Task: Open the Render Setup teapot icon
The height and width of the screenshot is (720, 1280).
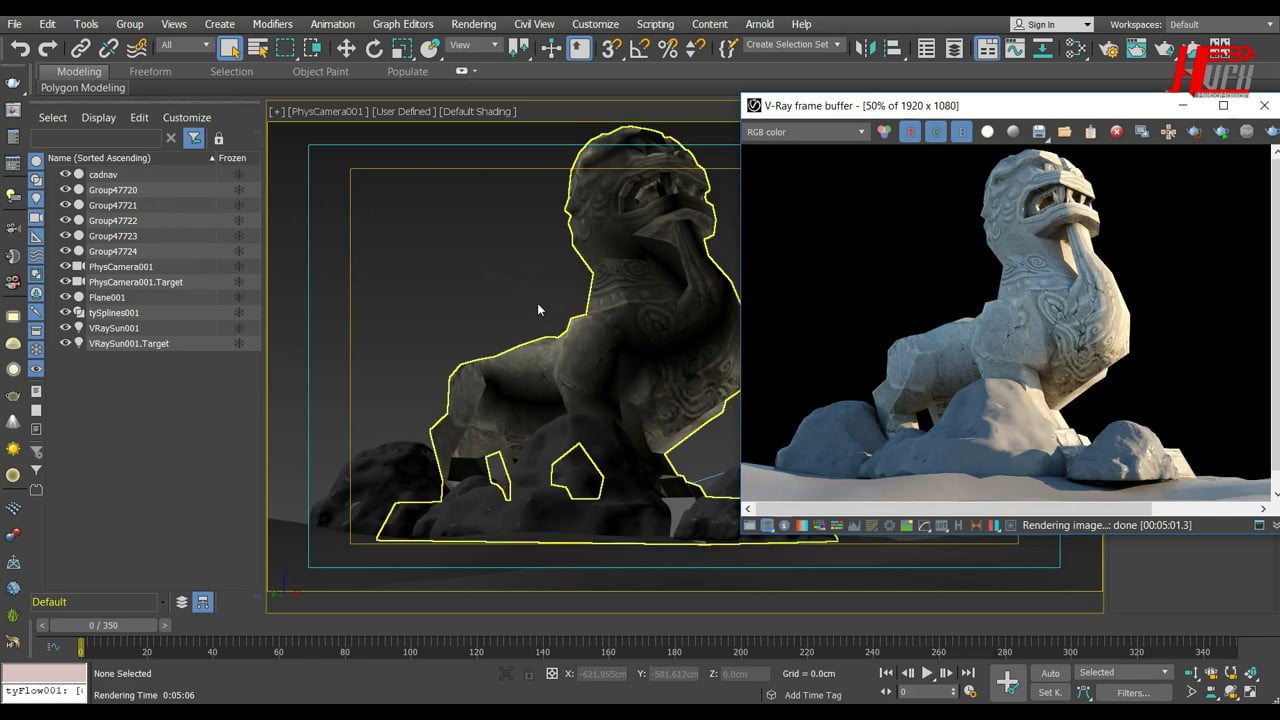Action: point(1108,47)
